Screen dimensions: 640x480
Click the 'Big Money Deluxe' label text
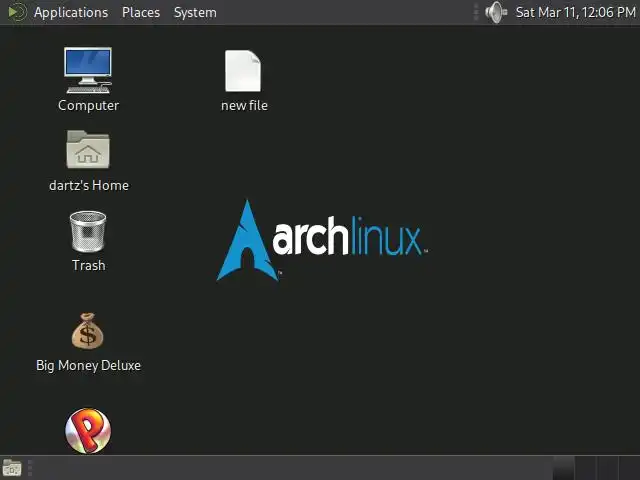[x=88, y=365]
